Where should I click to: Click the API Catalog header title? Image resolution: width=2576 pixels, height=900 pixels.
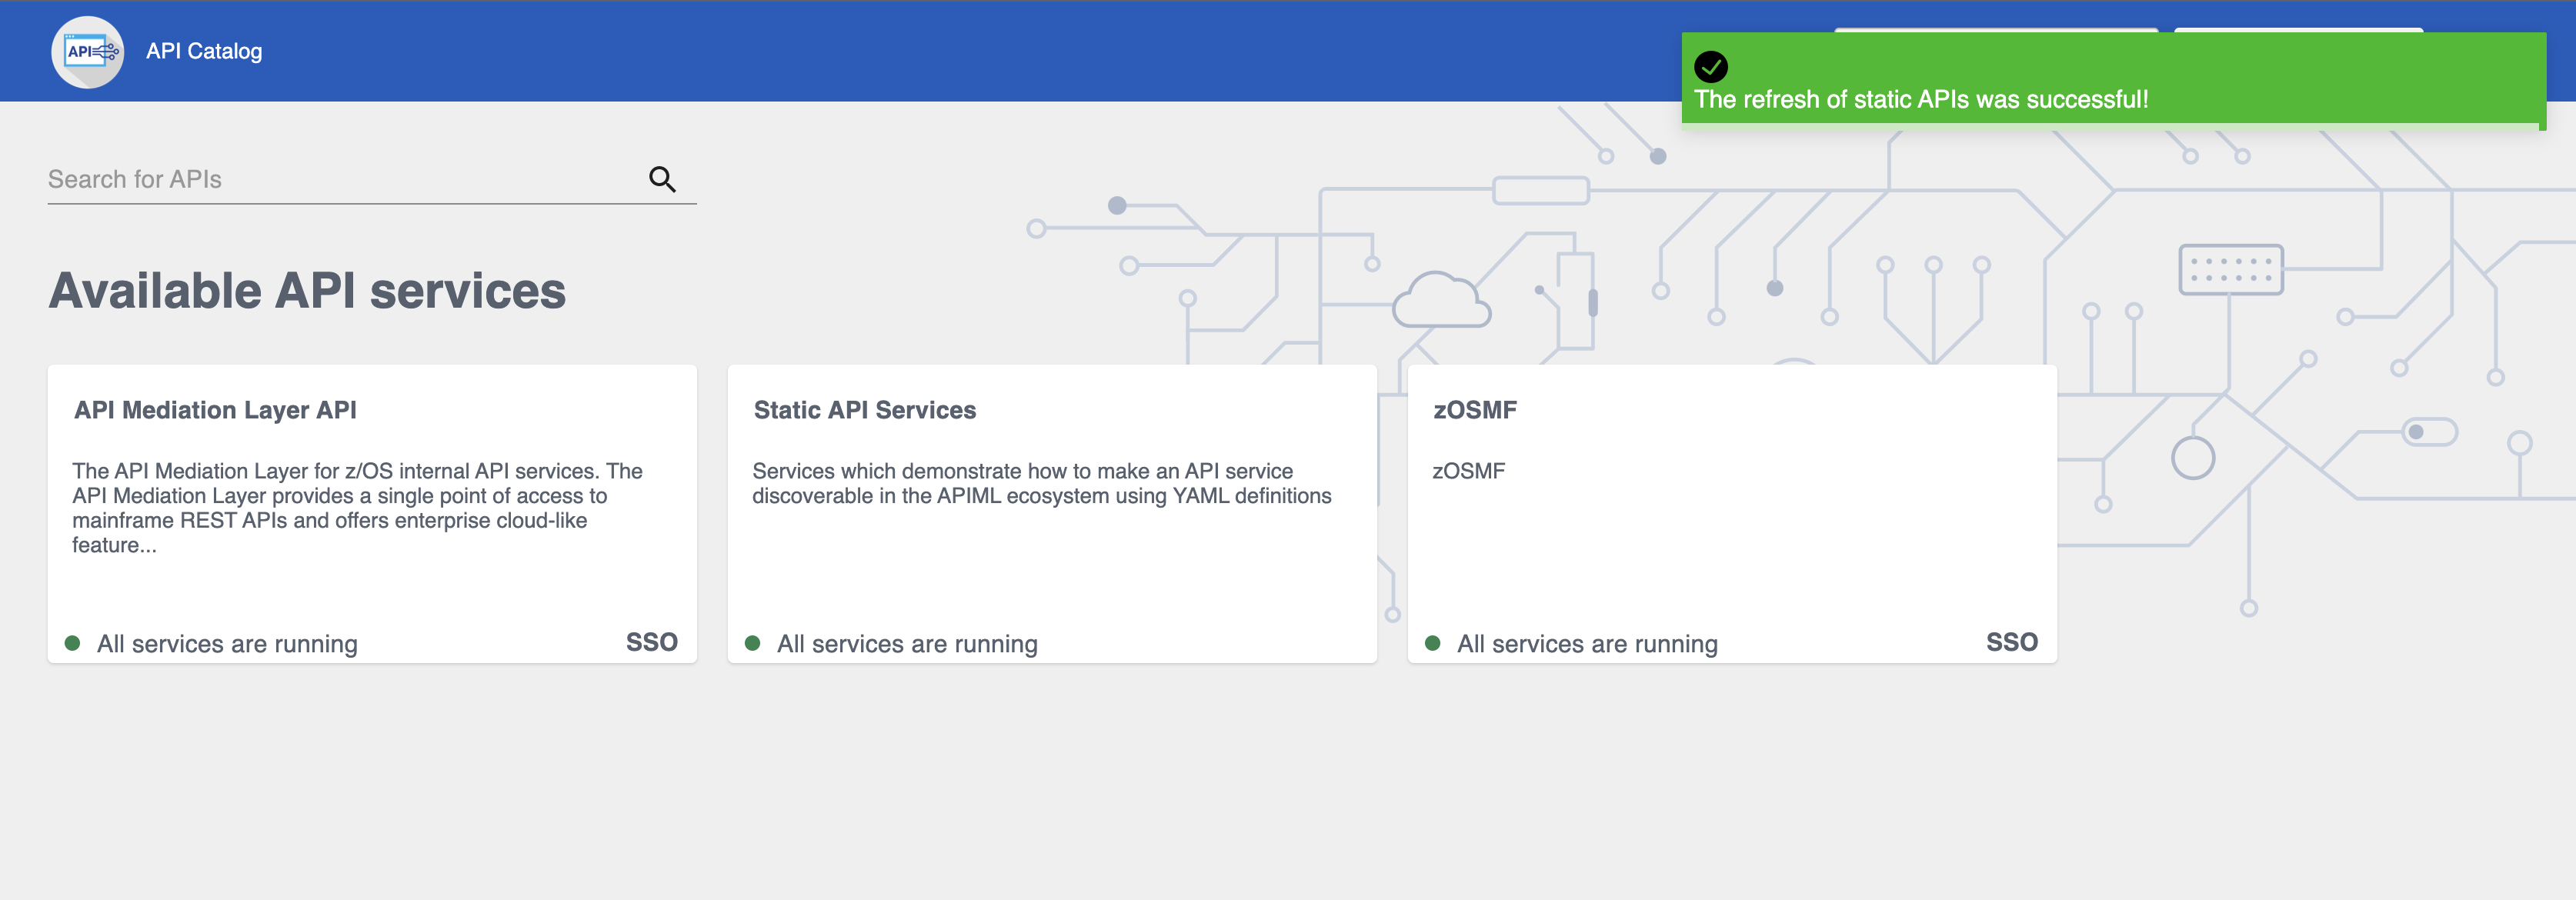(204, 51)
